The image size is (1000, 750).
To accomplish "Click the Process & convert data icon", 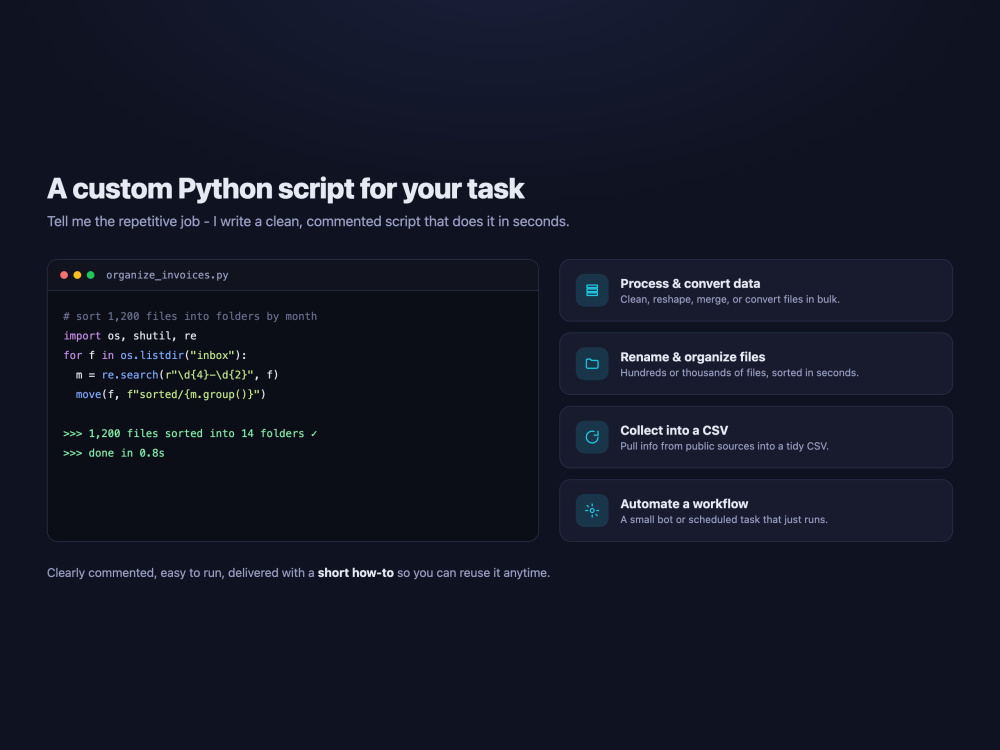I will (592, 290).
